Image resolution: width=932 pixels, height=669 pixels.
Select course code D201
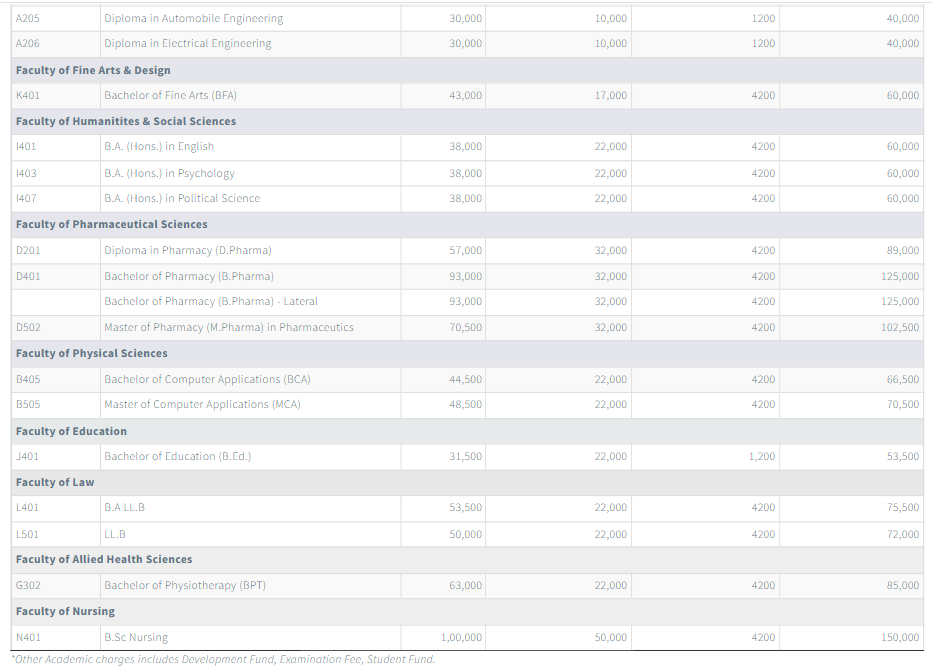click(28, 250)
